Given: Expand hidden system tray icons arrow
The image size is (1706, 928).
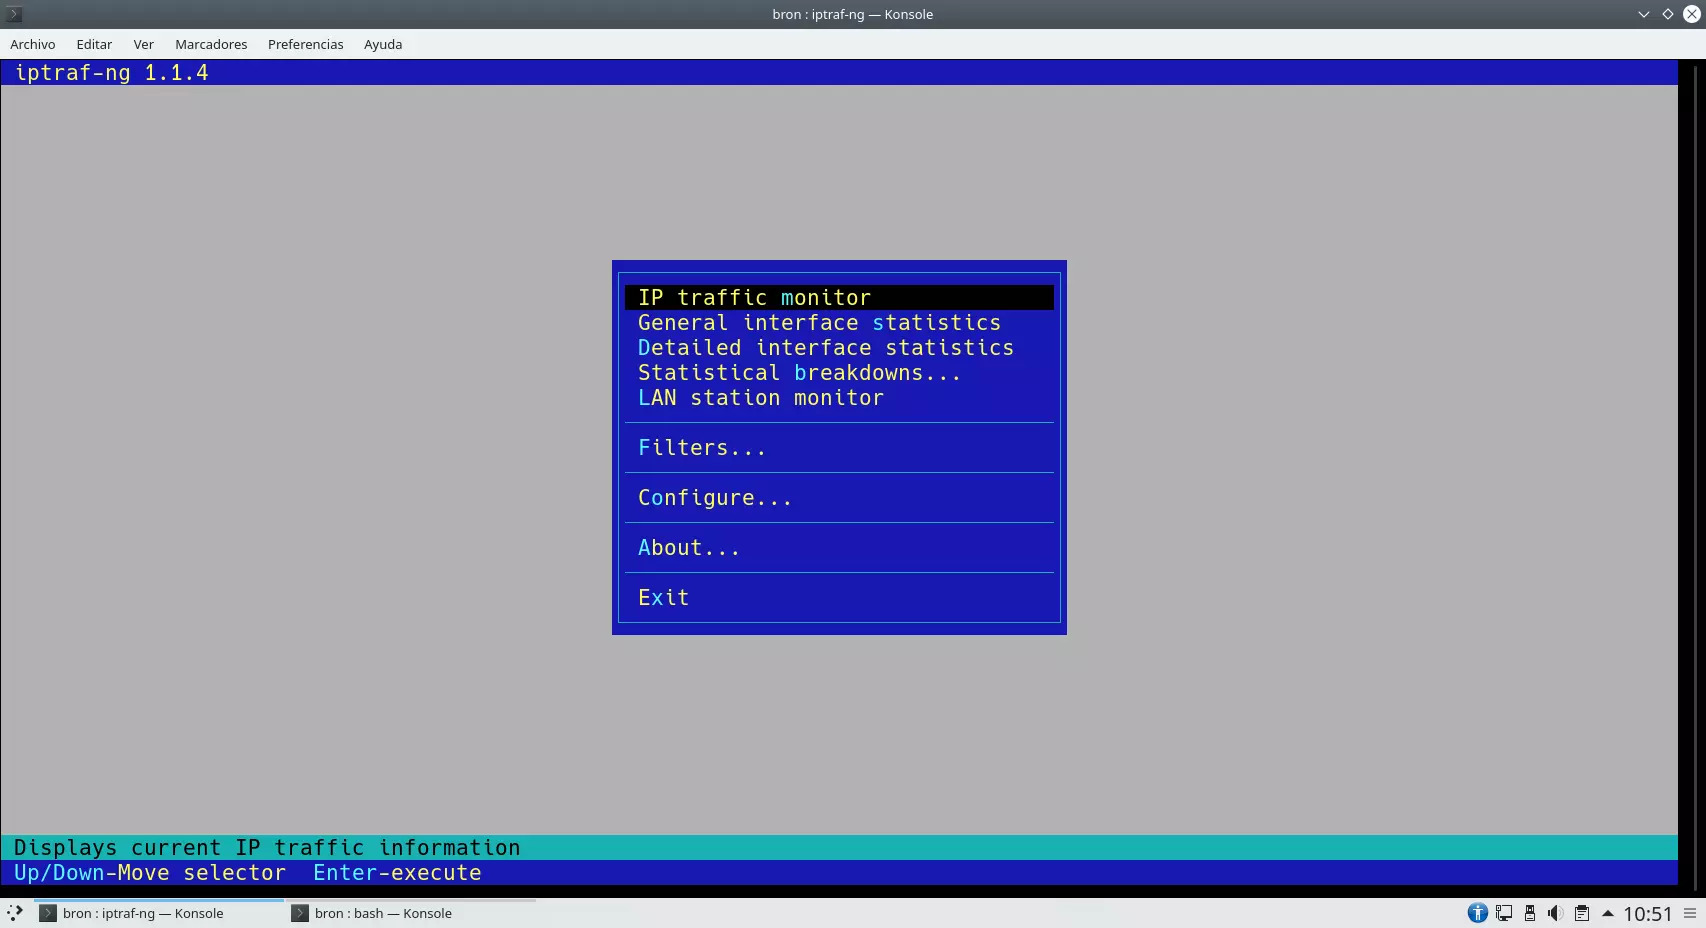Looking at the screenshot, I should click(x=1608, y=913).
